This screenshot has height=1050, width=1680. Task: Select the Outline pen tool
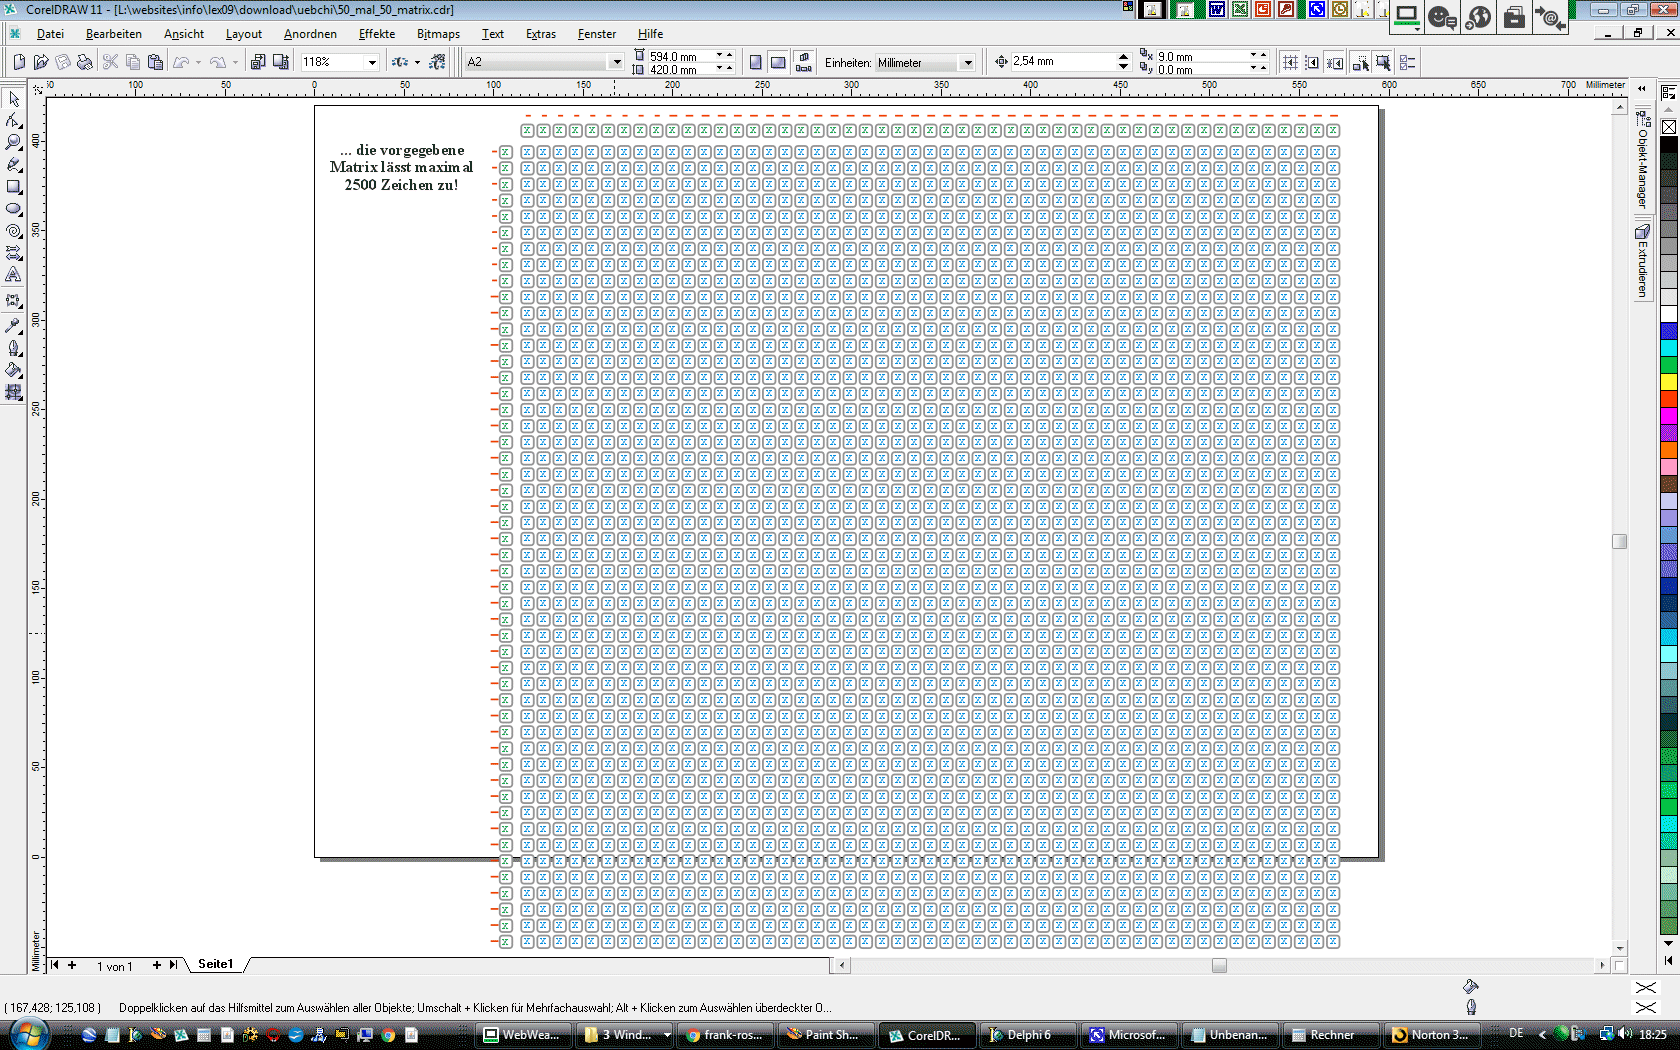(x=14, y=348)
